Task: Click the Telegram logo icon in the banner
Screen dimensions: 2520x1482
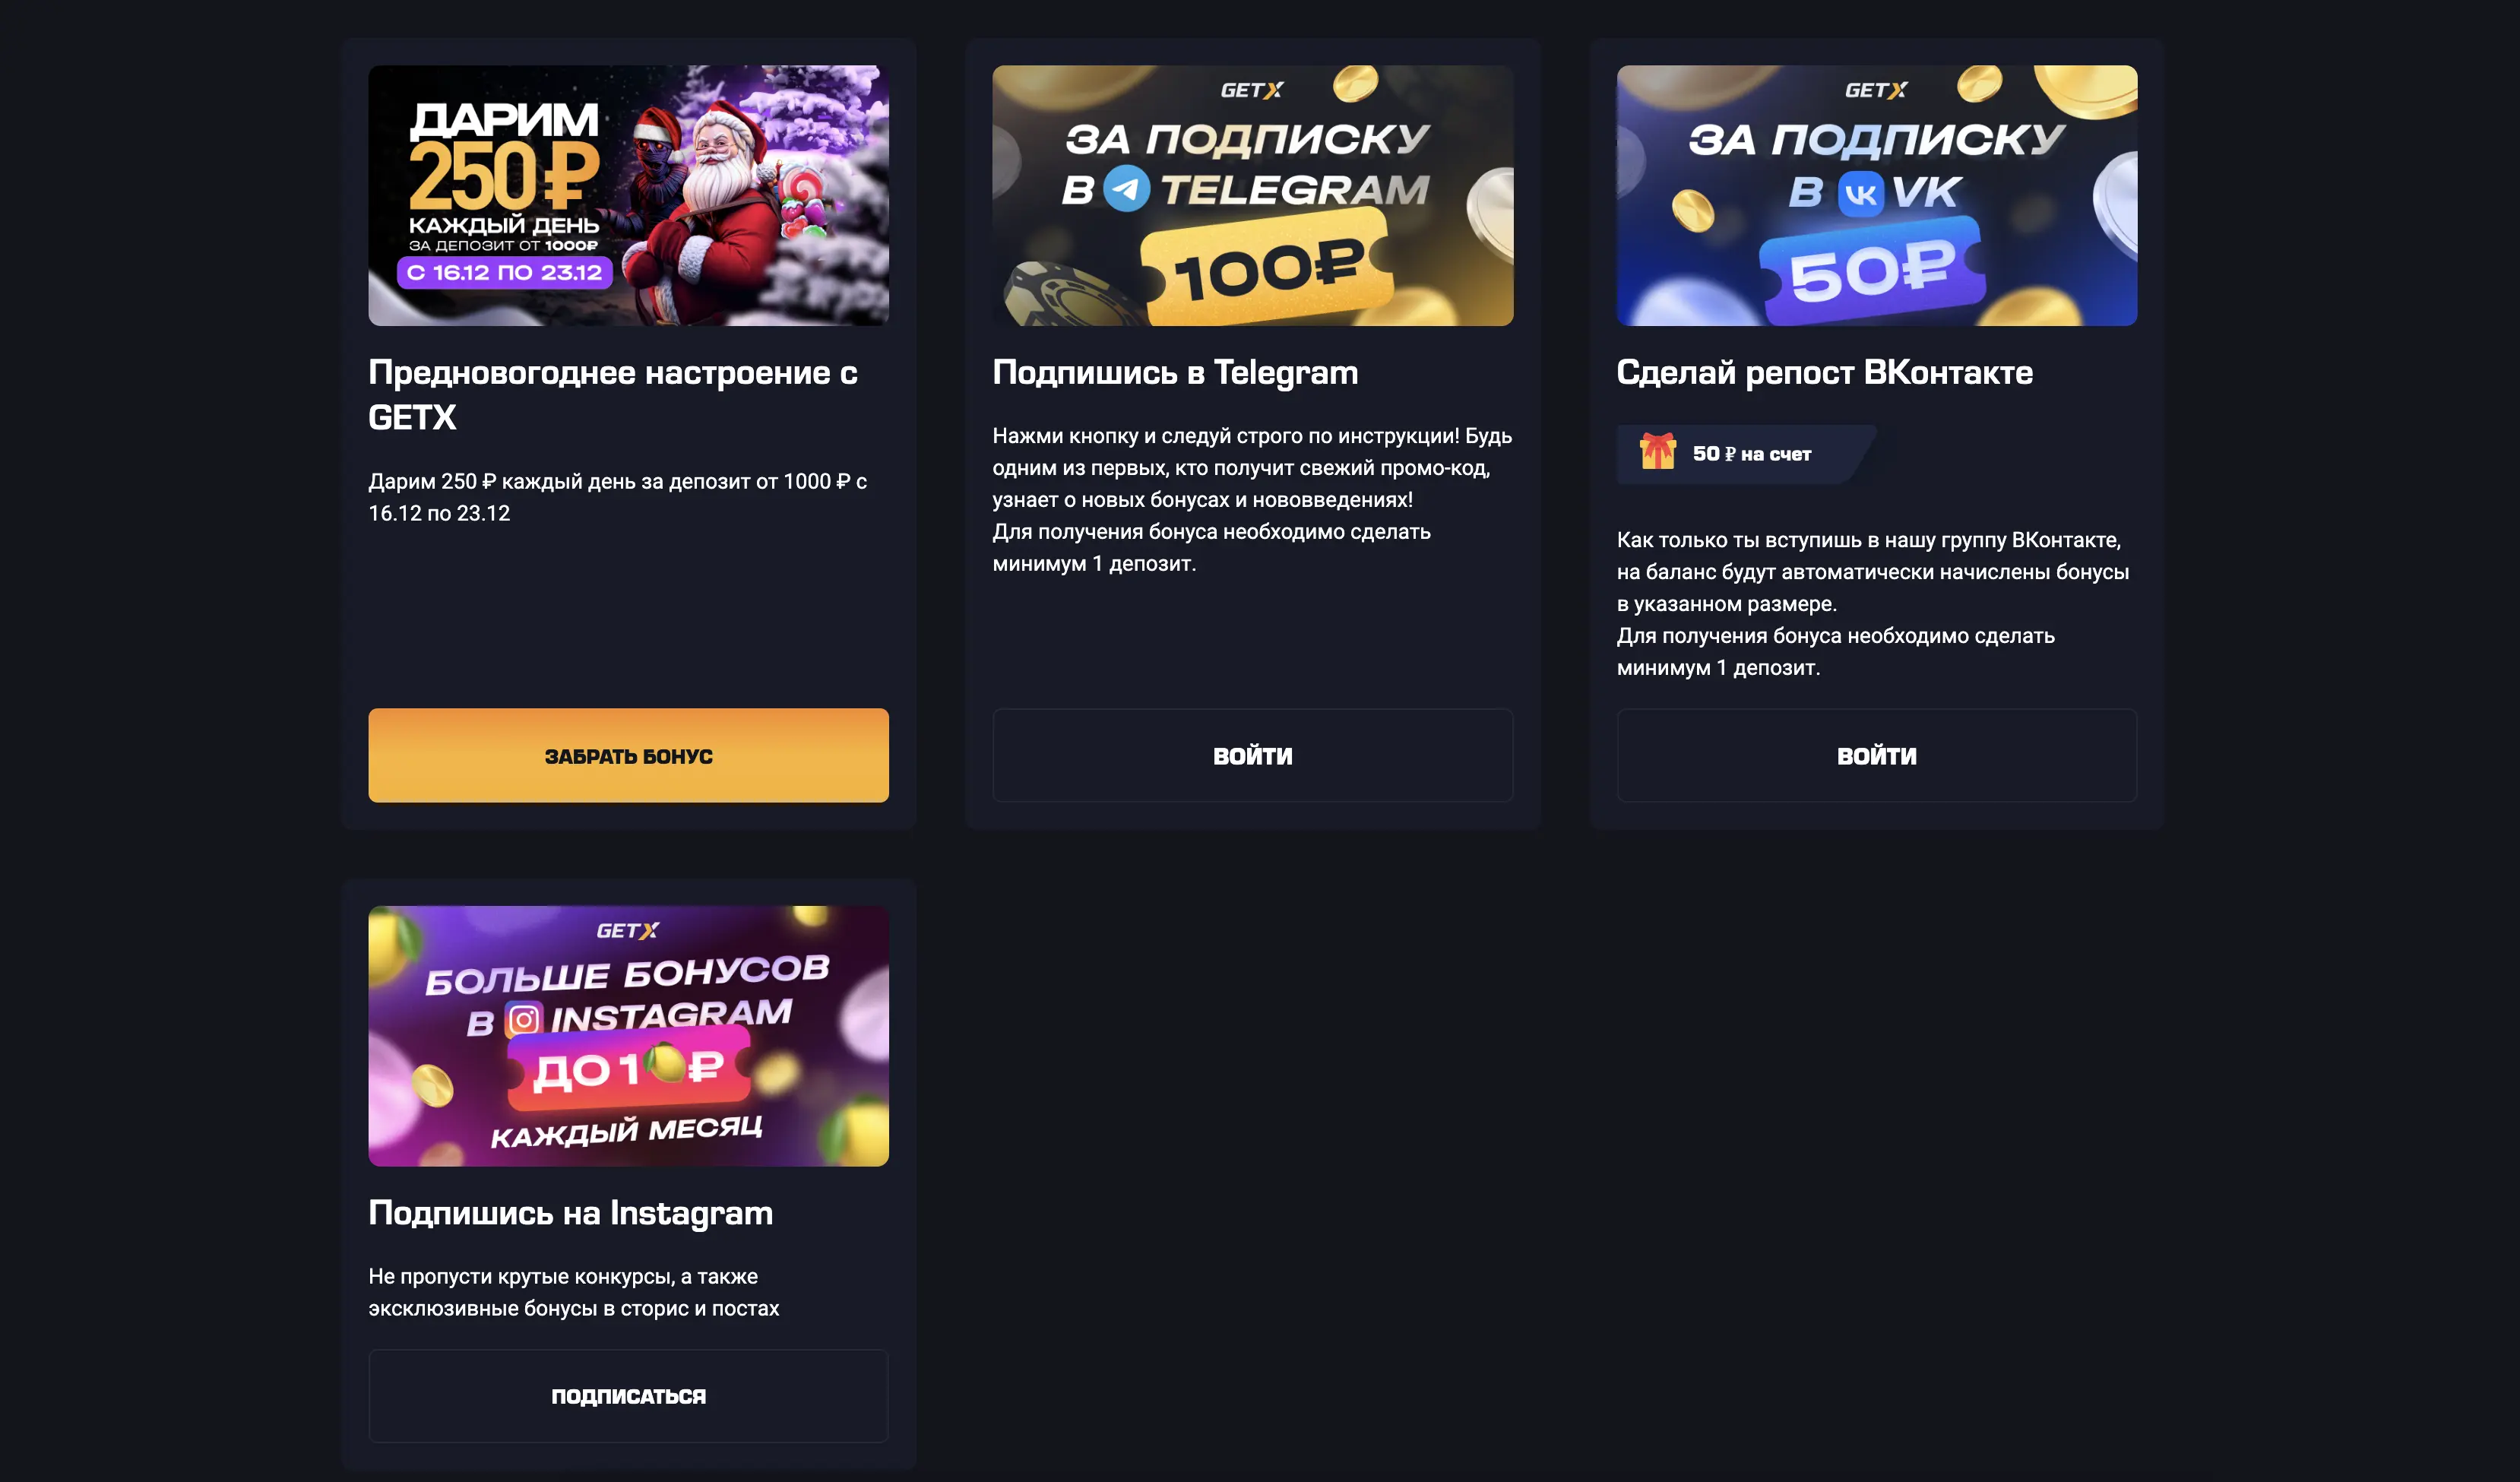Action: click(1127, 188)
